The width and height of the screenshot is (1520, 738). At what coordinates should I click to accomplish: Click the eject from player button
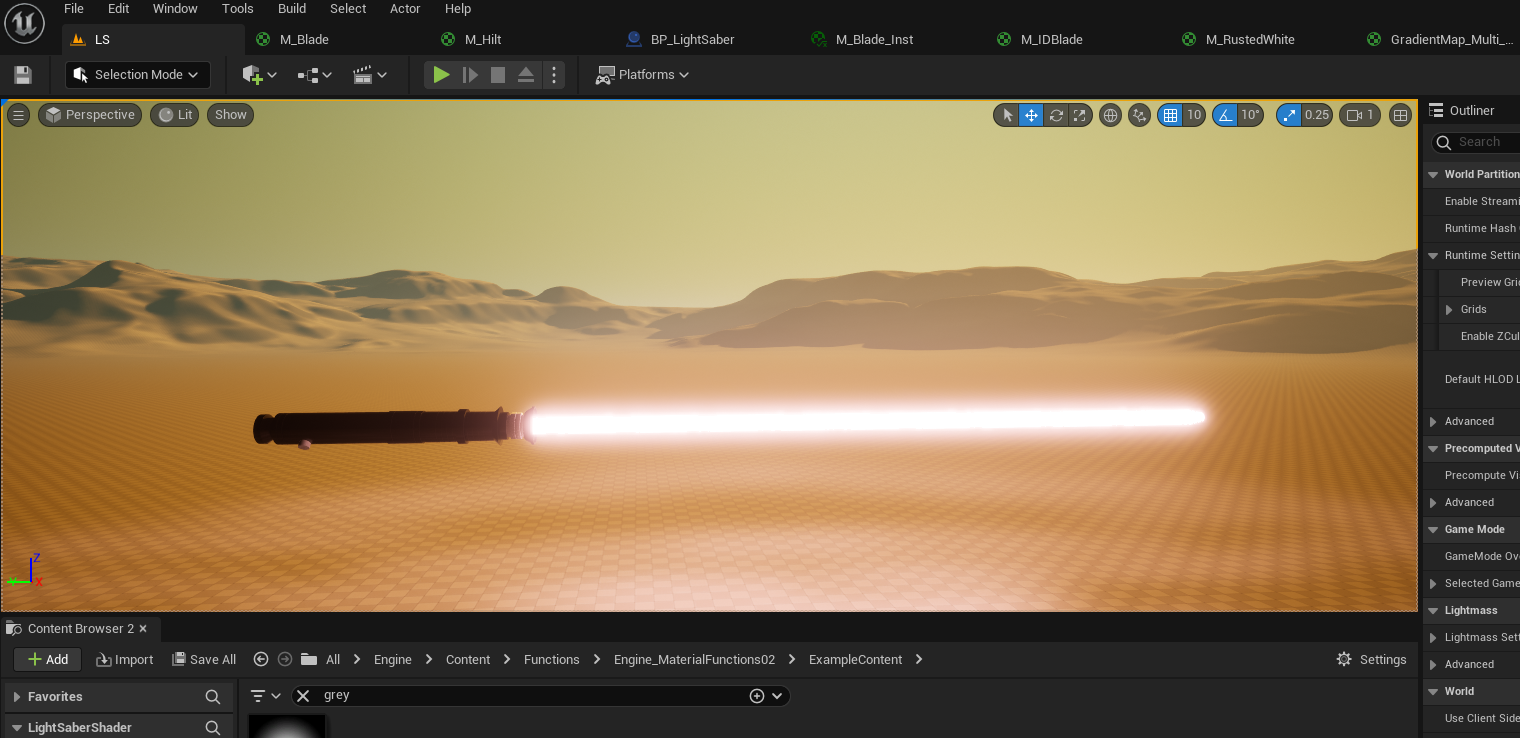(526, 75)
